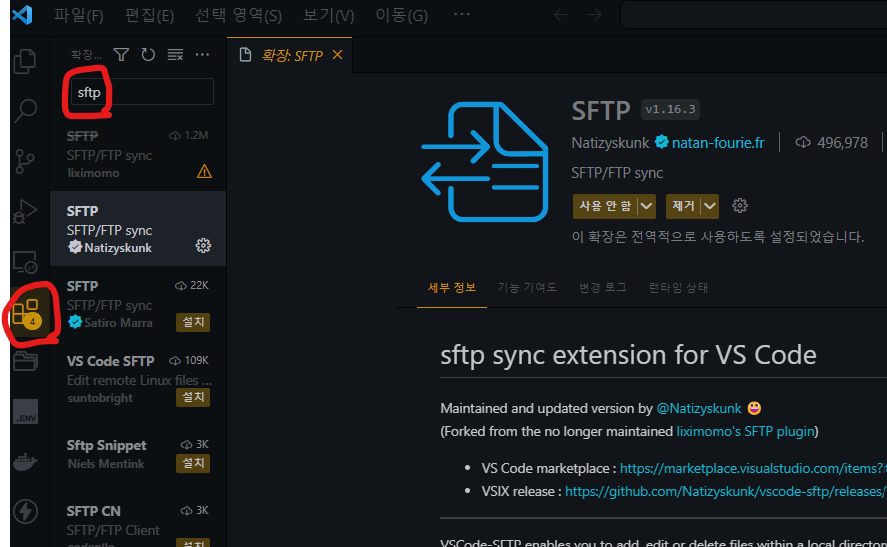The width and height of the screenshot is (887, 547).
Task: Filter extensions with the funnel icon
Action: pos(121,54)
